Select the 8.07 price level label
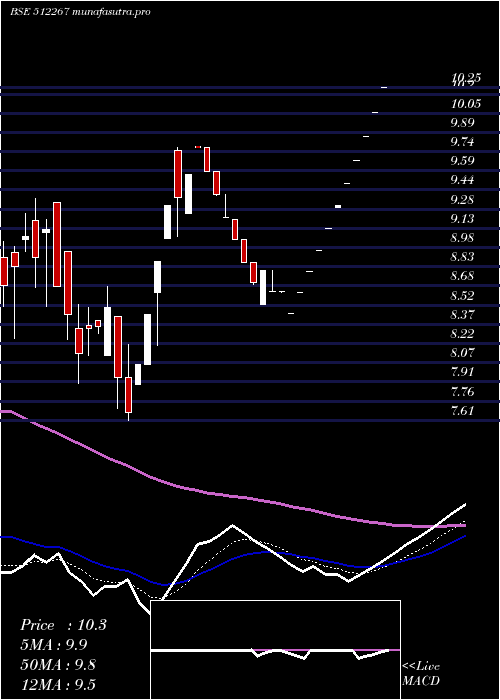Image resolution: width=500 pixels, height=700 pixels. click(x=462, y=353)
